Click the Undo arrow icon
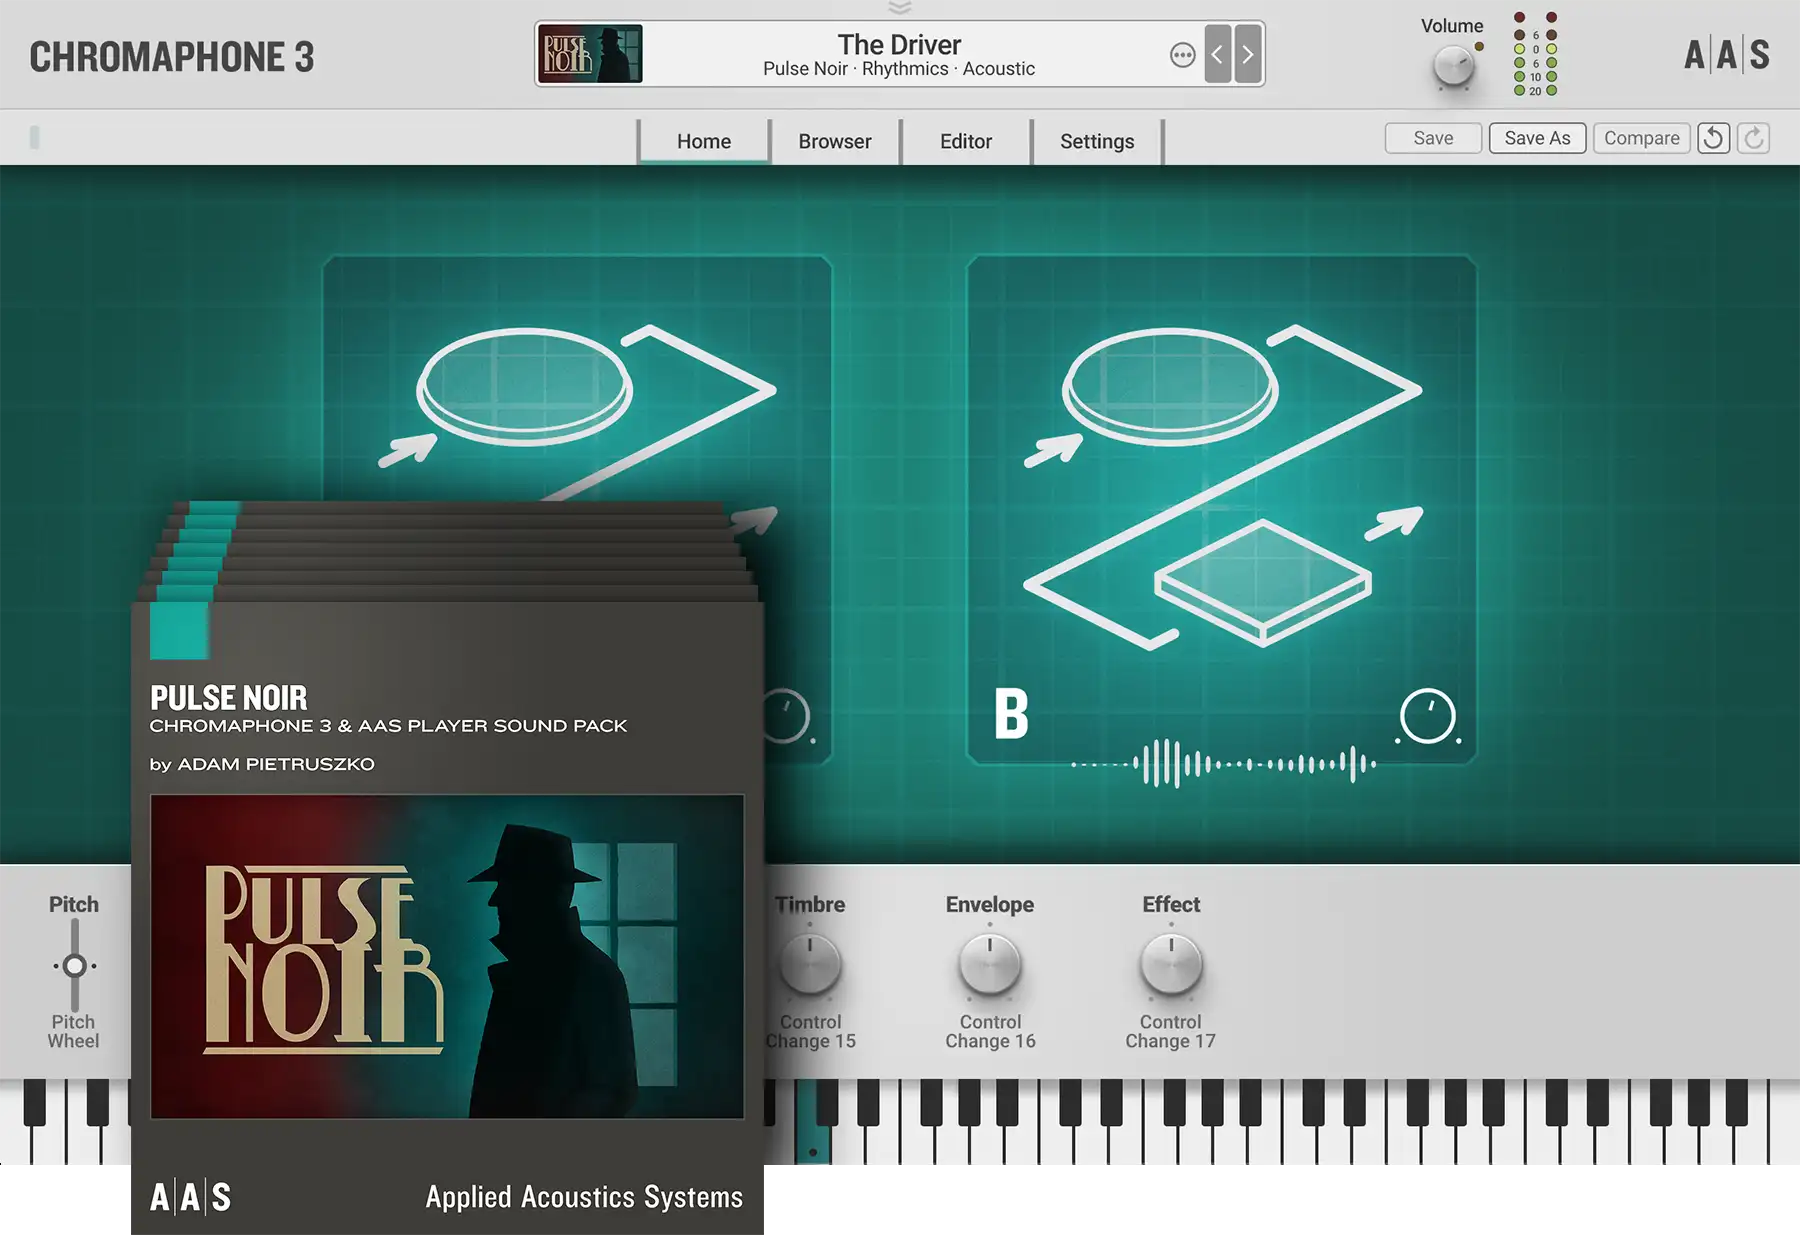Viewport: 1800px width, 1235px height. [1713, 139]
